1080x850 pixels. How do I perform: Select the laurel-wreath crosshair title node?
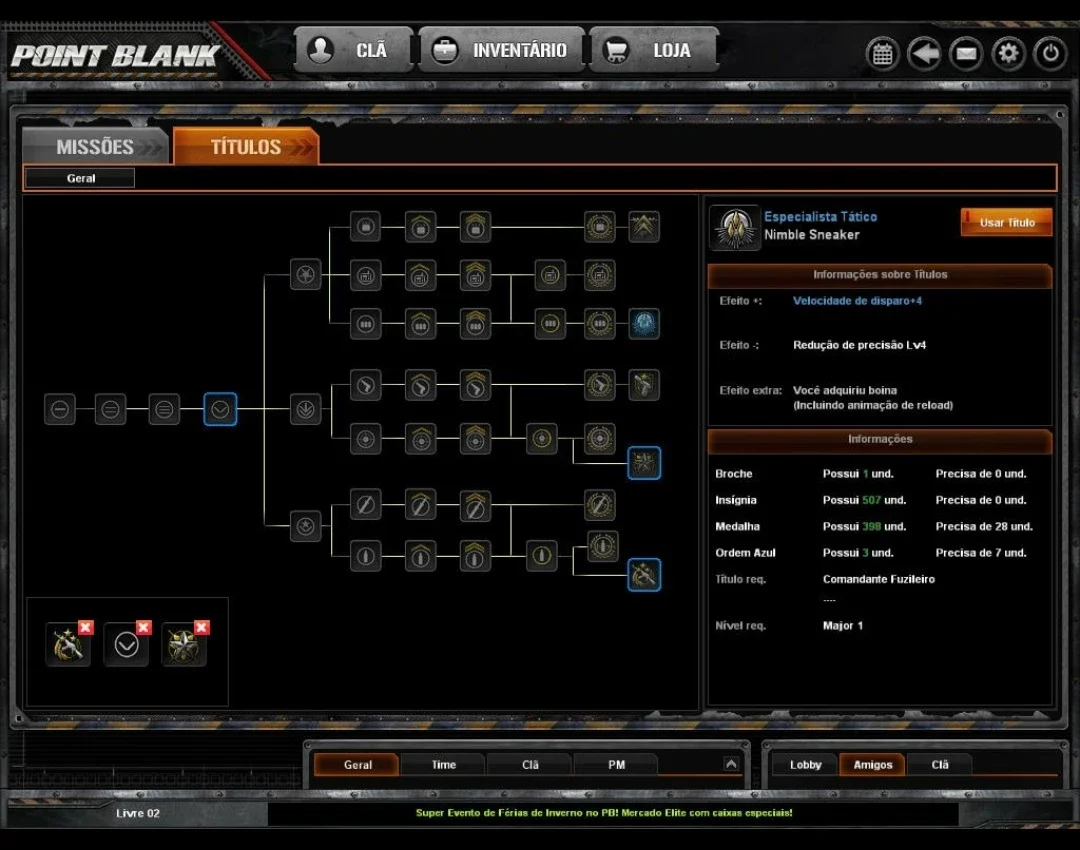point(600,439)
